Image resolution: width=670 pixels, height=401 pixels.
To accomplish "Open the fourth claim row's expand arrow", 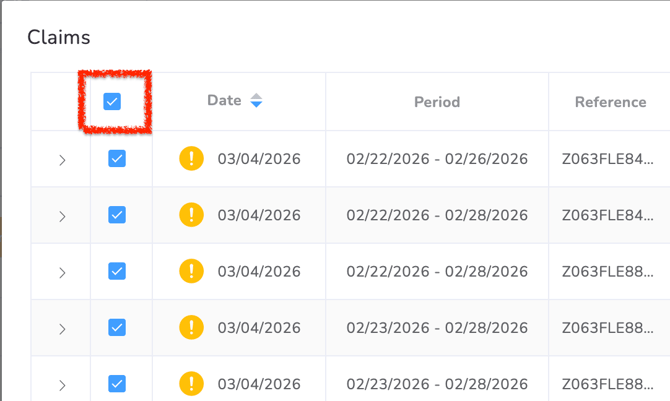I will point(62,328).
